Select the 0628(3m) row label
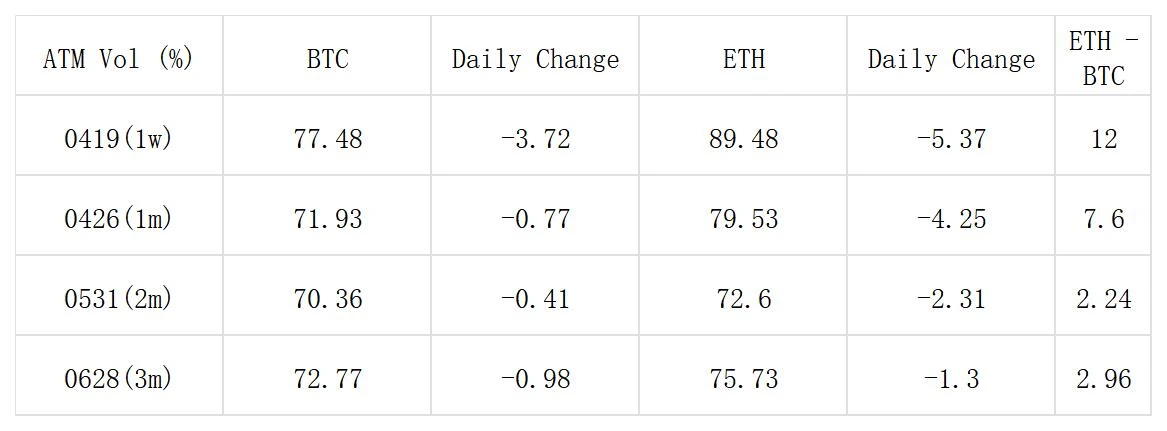The width and height of the screenshot is (1167, 431). [118, 379]
